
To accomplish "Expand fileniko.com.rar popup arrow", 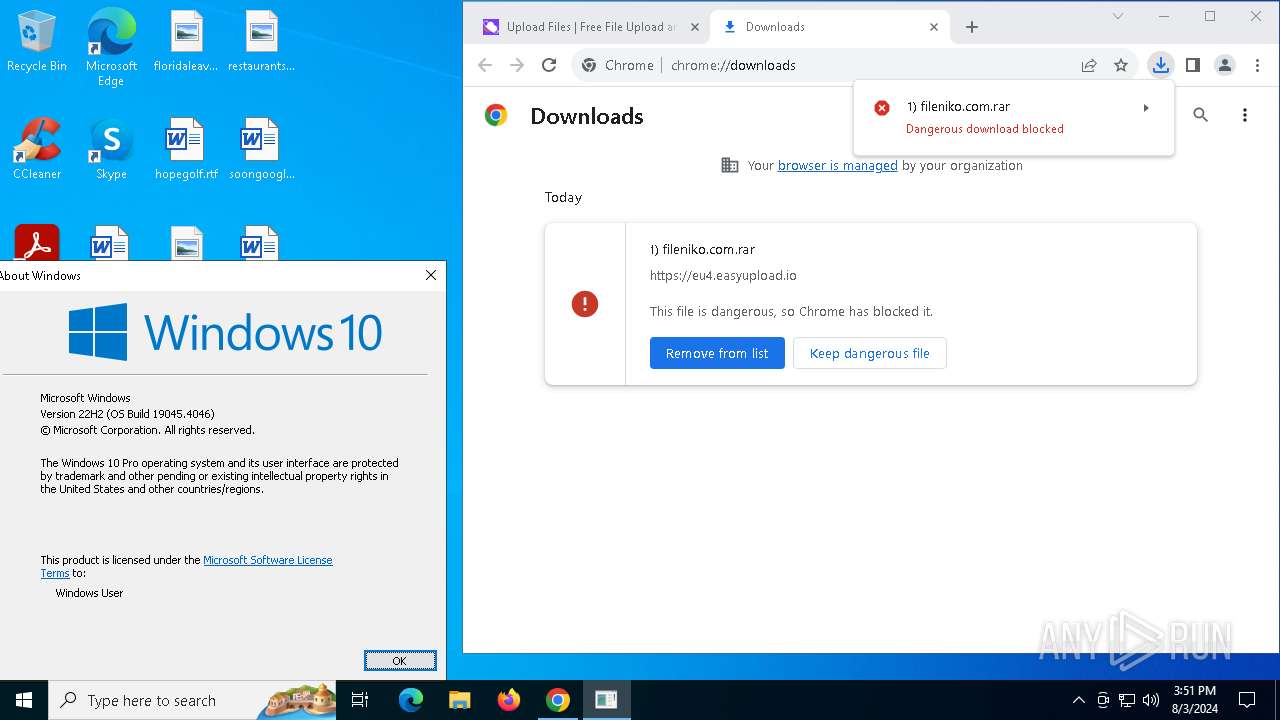I will click(1146, 107).
